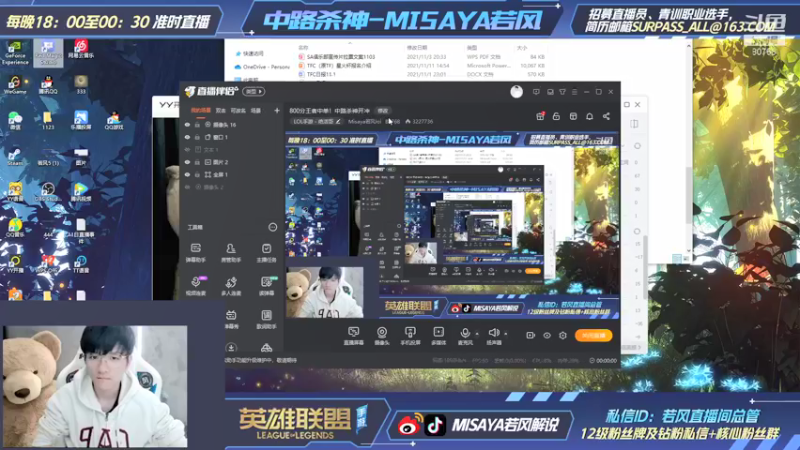
Task: Select the fourth scene tab
Action: coord(256,110)
